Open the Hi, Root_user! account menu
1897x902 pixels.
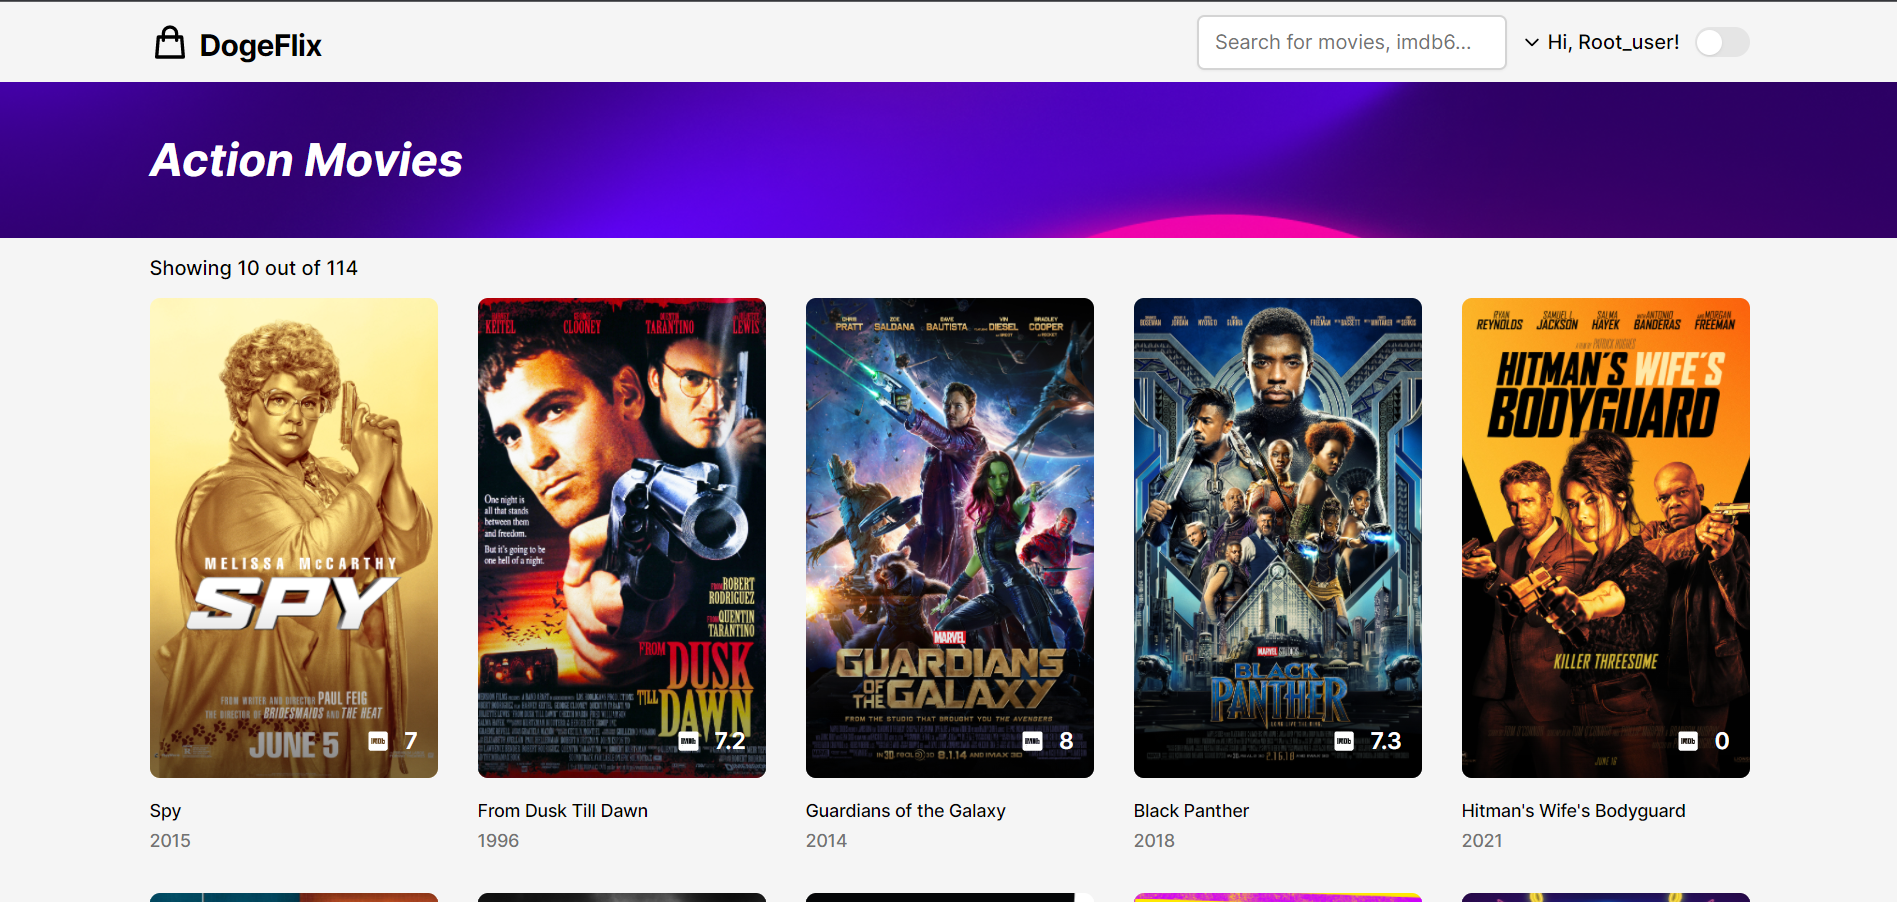pos(1612,42)
